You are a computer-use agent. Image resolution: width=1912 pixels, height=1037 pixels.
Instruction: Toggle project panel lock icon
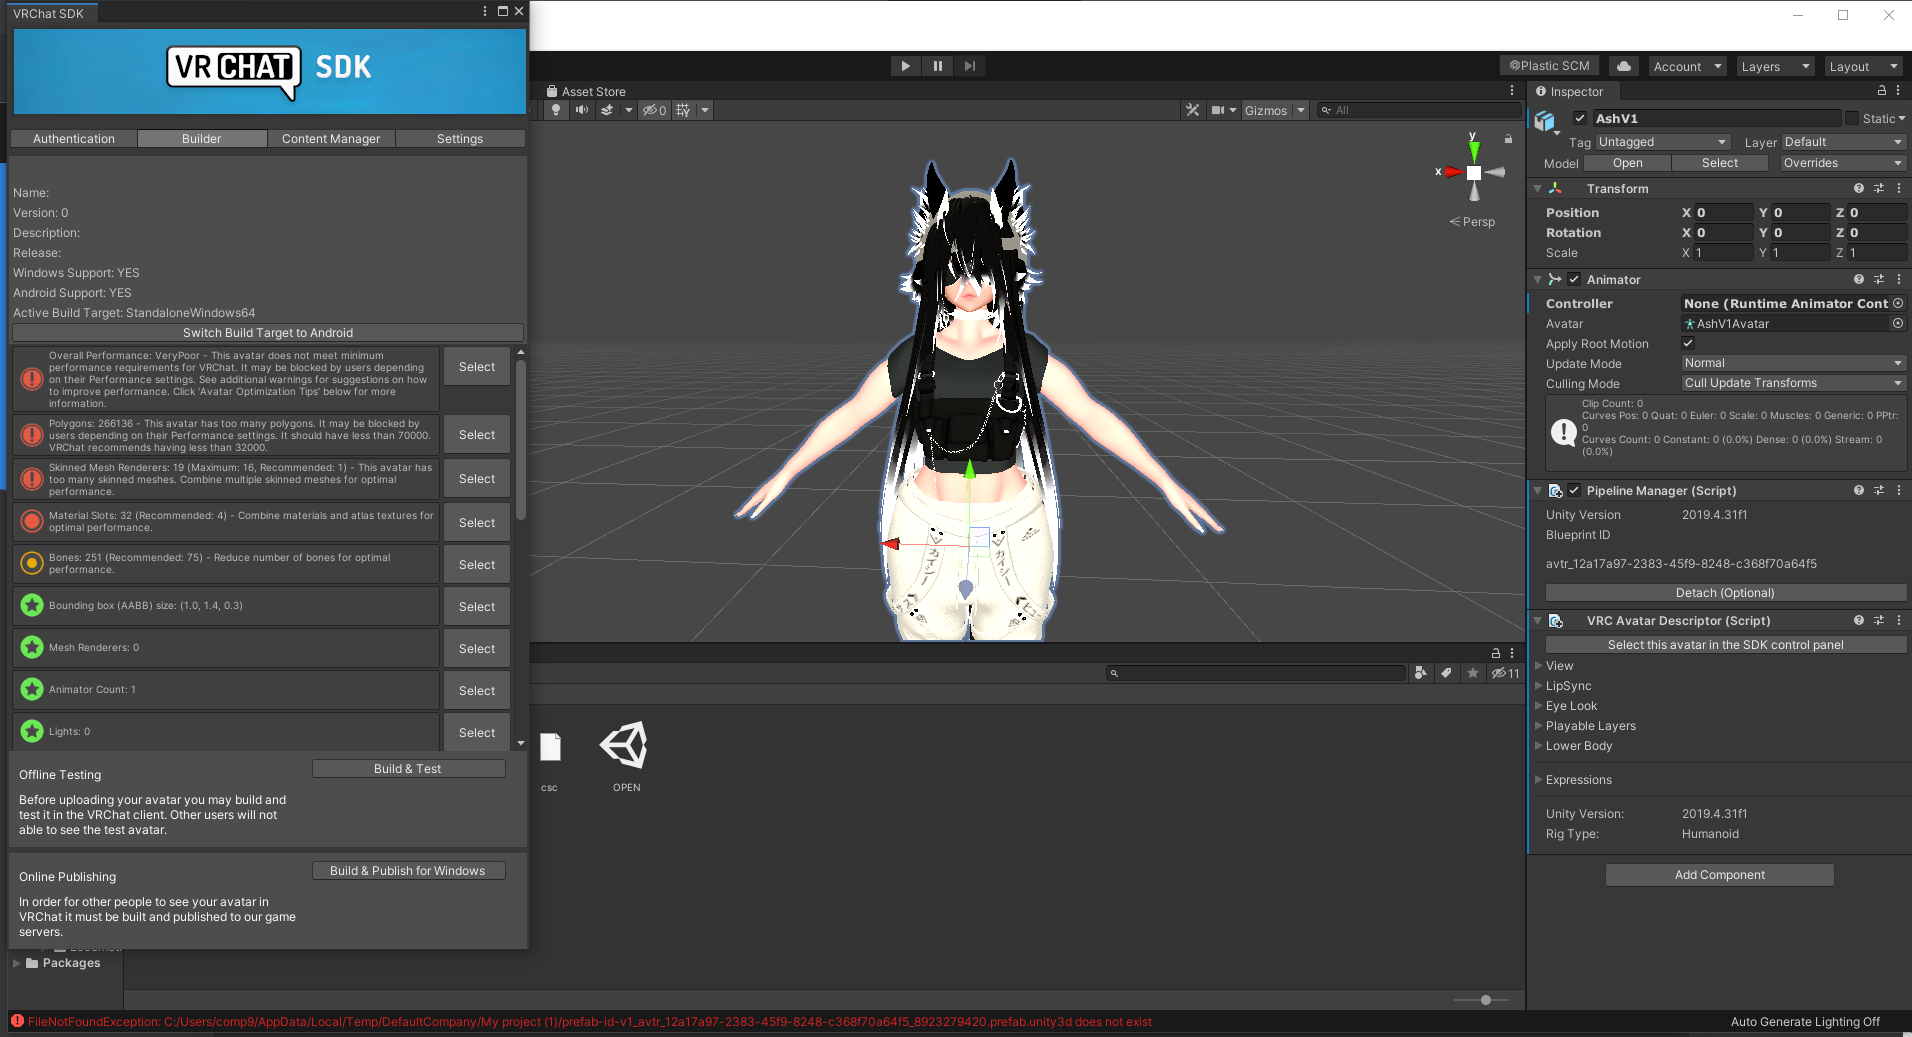[x=1496, y=653]
